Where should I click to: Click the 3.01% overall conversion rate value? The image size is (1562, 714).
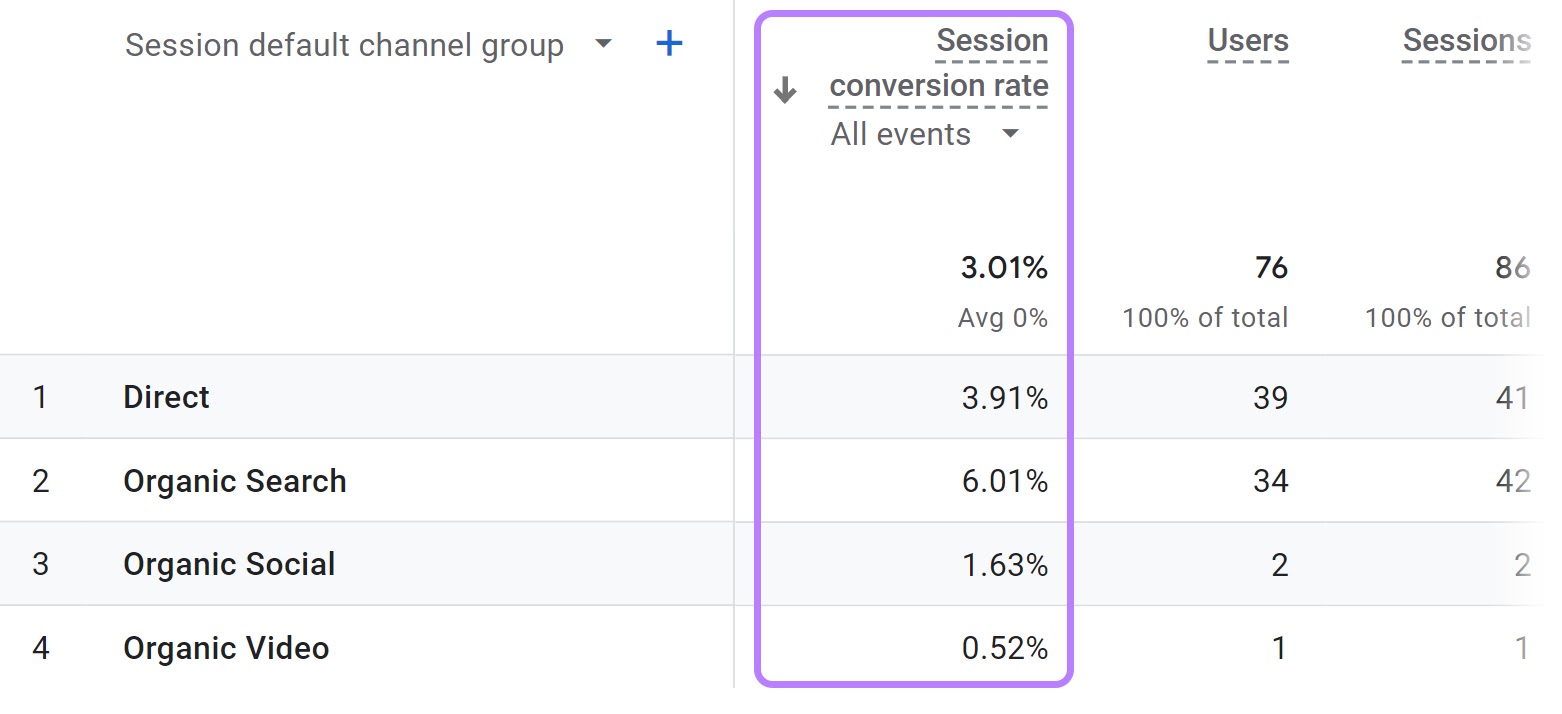1005,267
